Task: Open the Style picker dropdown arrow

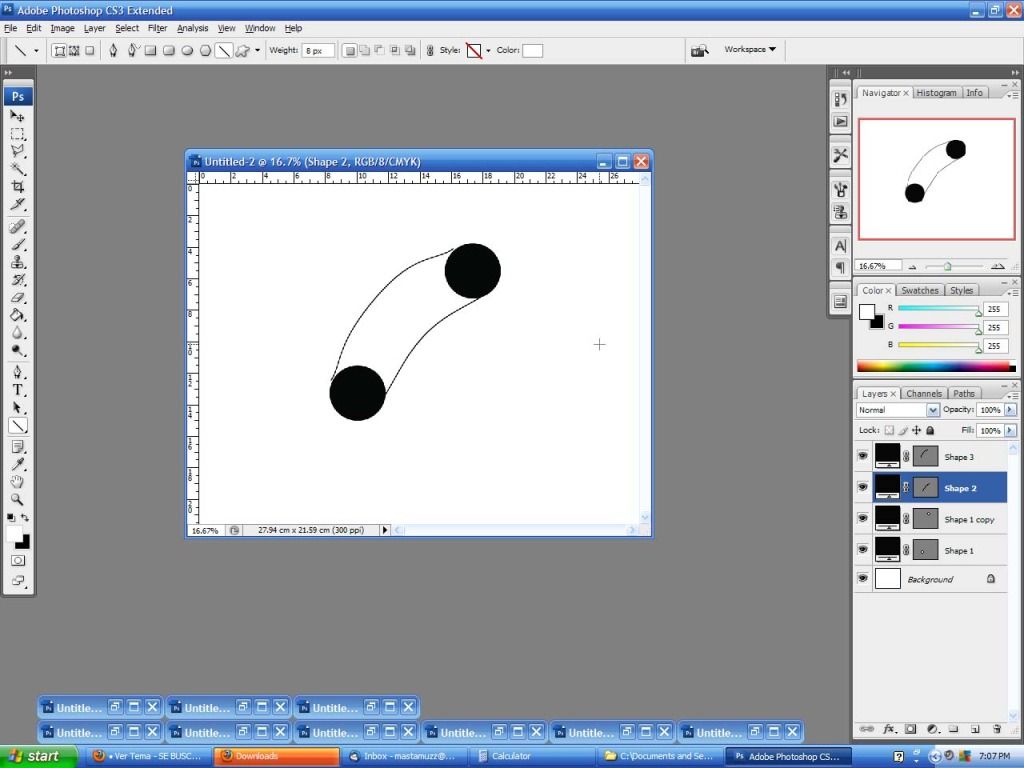Action: [488, 51]
